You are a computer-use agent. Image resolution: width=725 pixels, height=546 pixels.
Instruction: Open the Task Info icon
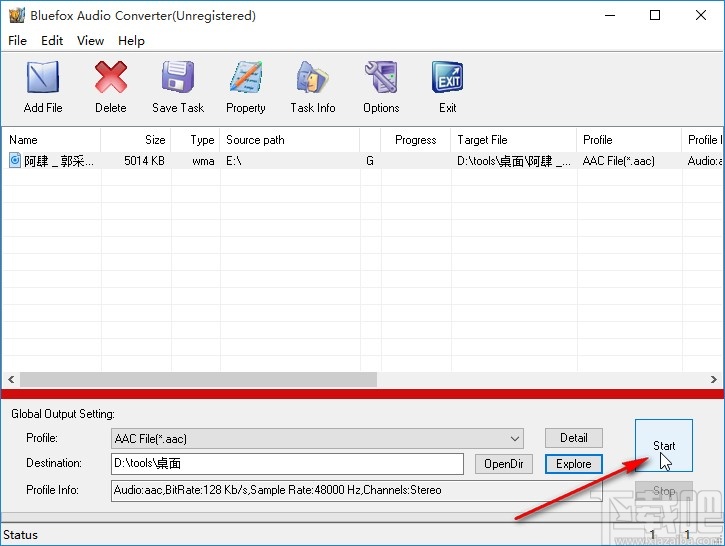[x=313, y=77]
